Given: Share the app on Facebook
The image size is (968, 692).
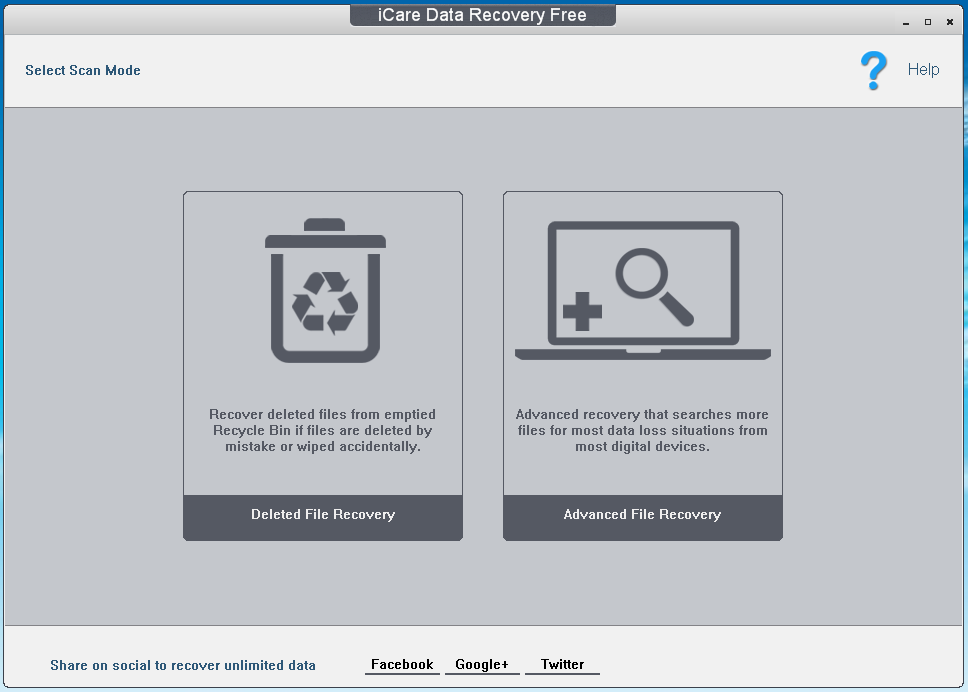Looking at the screenshot, I should [401, 664].
